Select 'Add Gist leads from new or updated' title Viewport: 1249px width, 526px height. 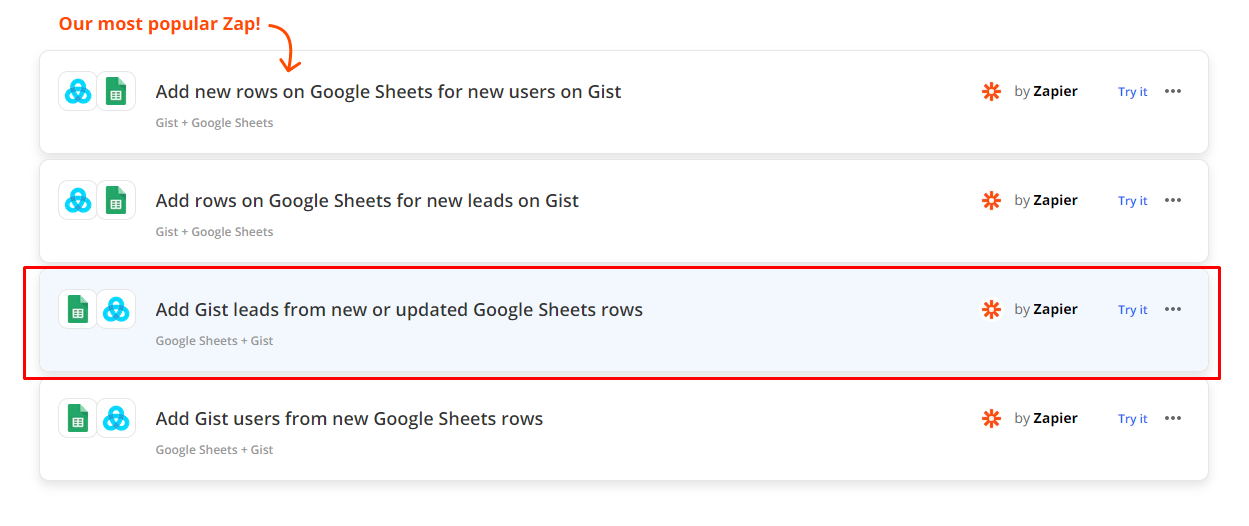click(x=399, y=310)
